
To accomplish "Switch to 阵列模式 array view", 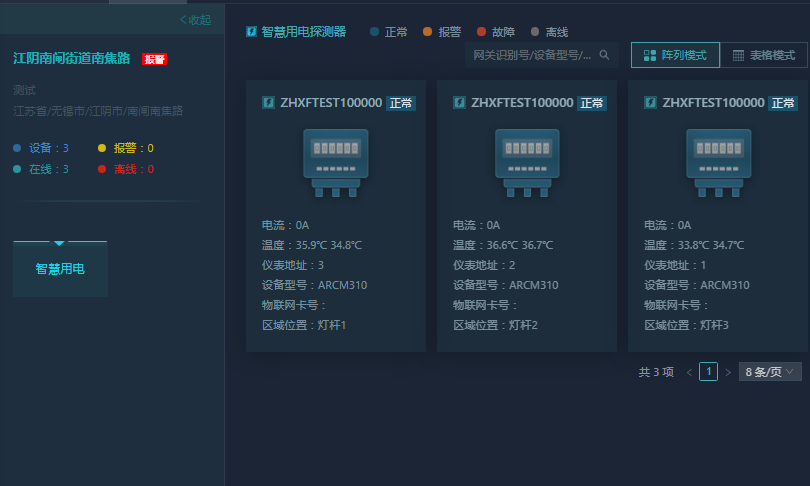I will point(675,55).
